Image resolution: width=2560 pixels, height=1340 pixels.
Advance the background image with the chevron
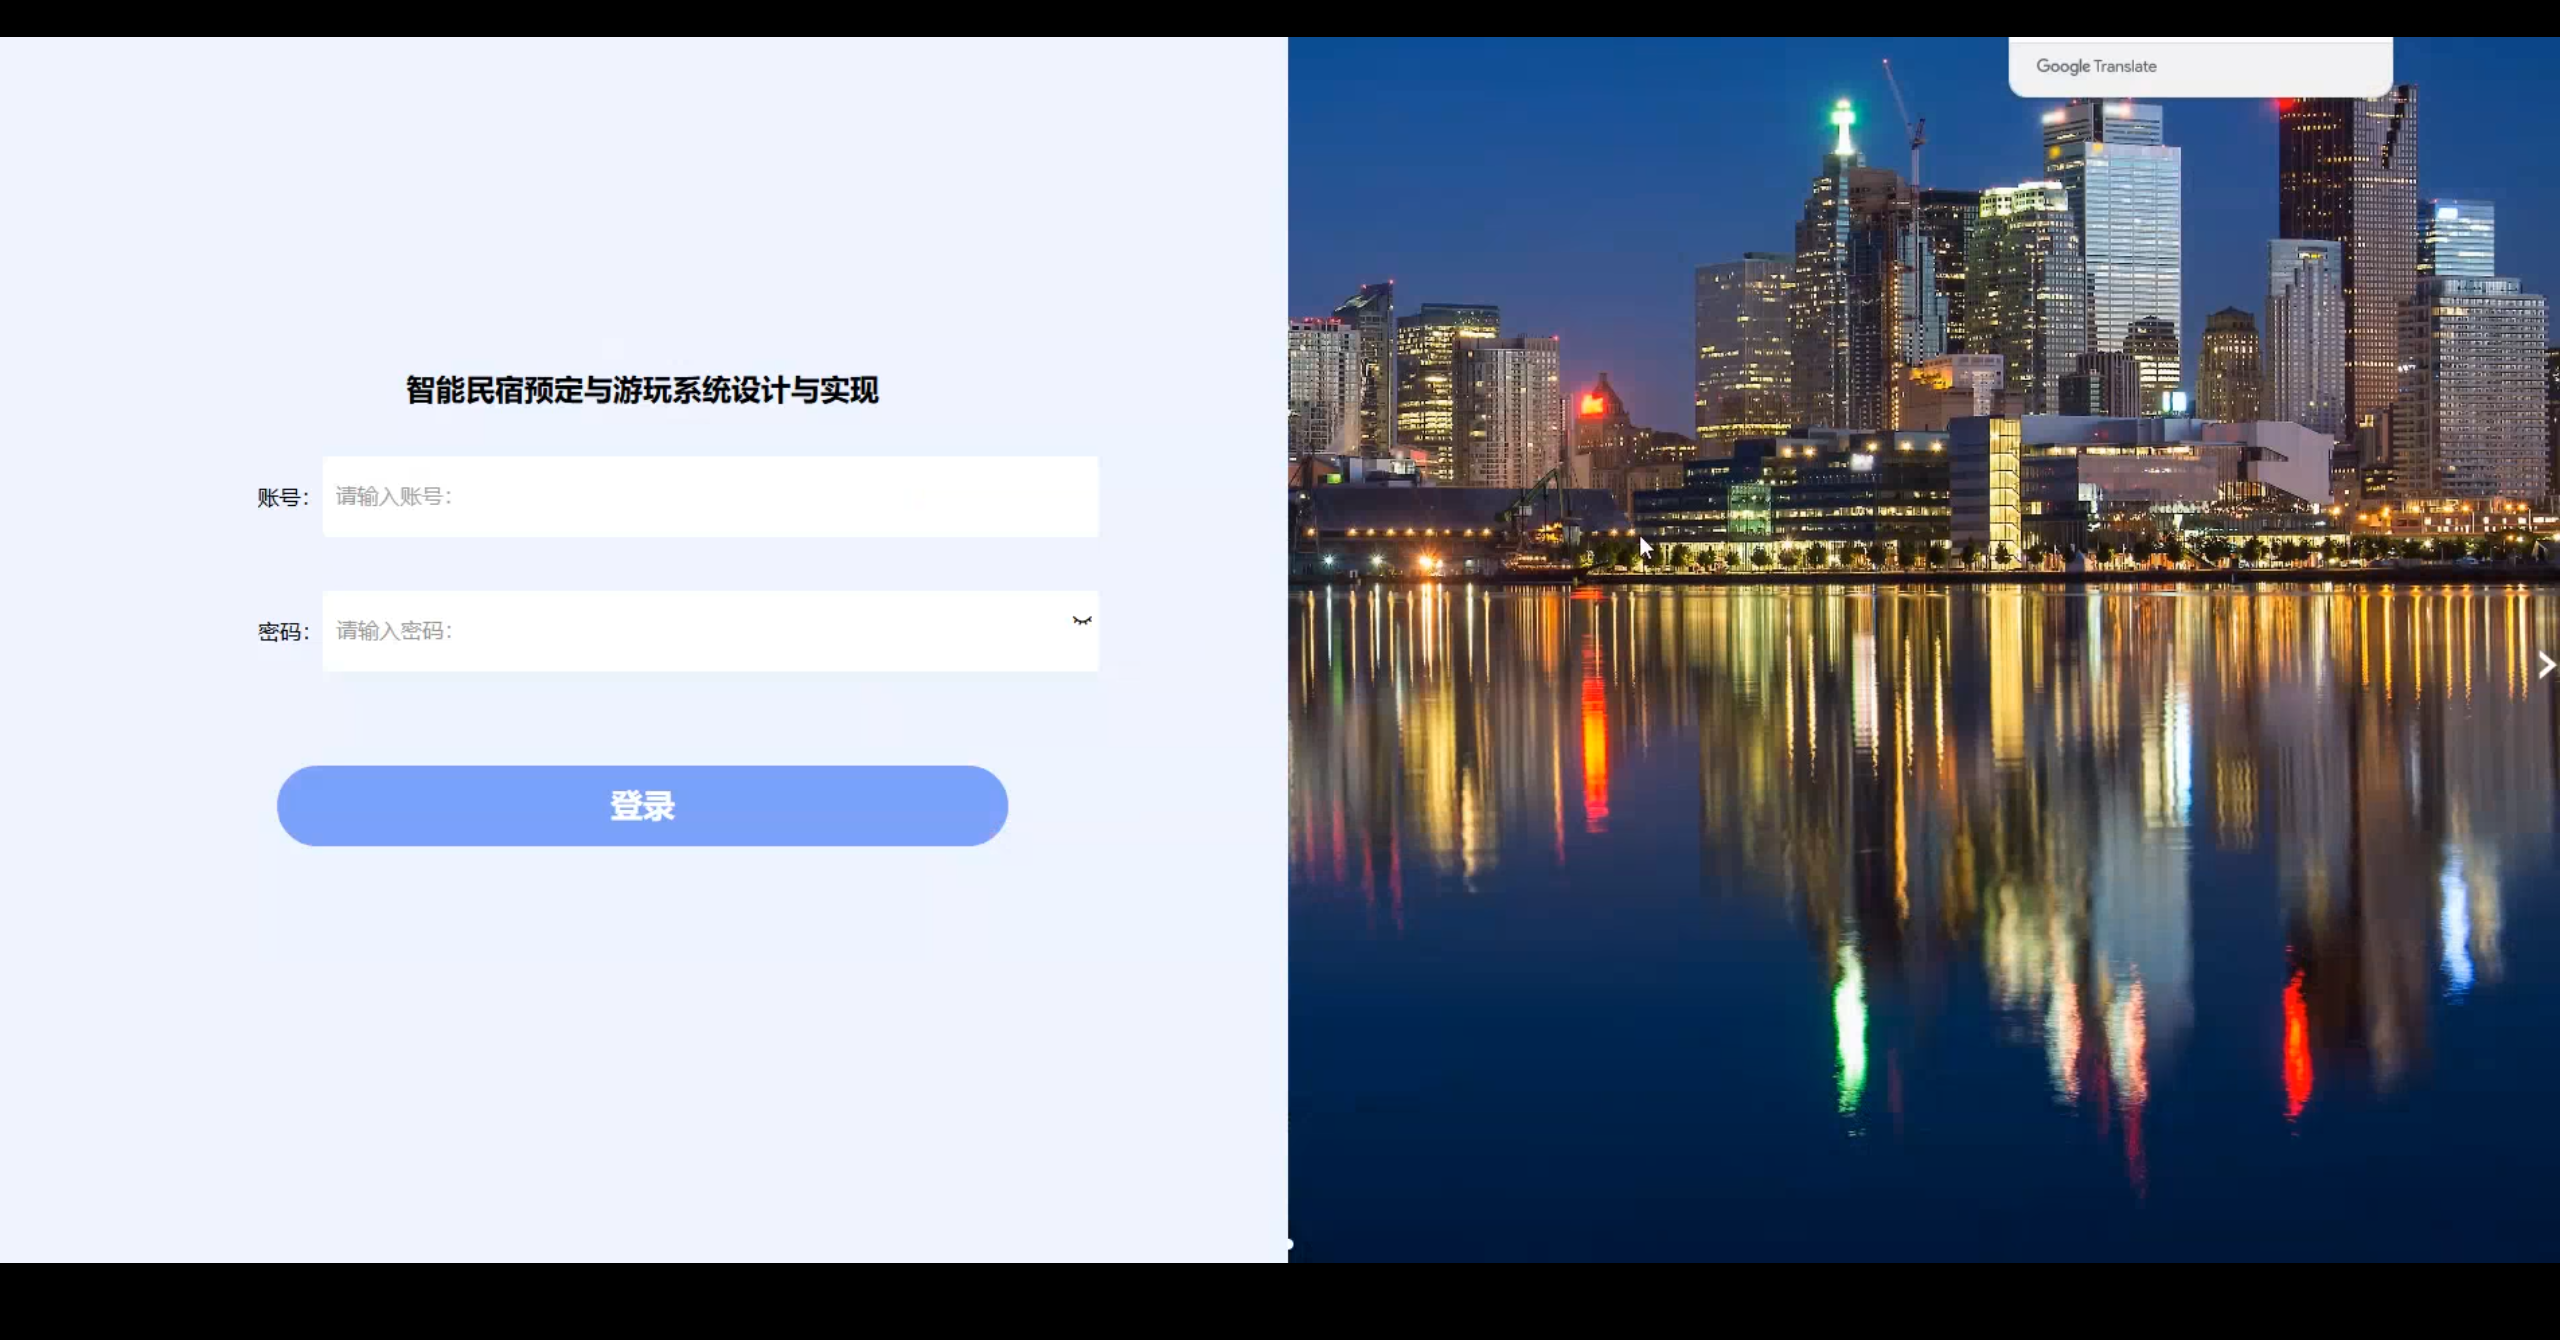click(x=2547, y=664)
